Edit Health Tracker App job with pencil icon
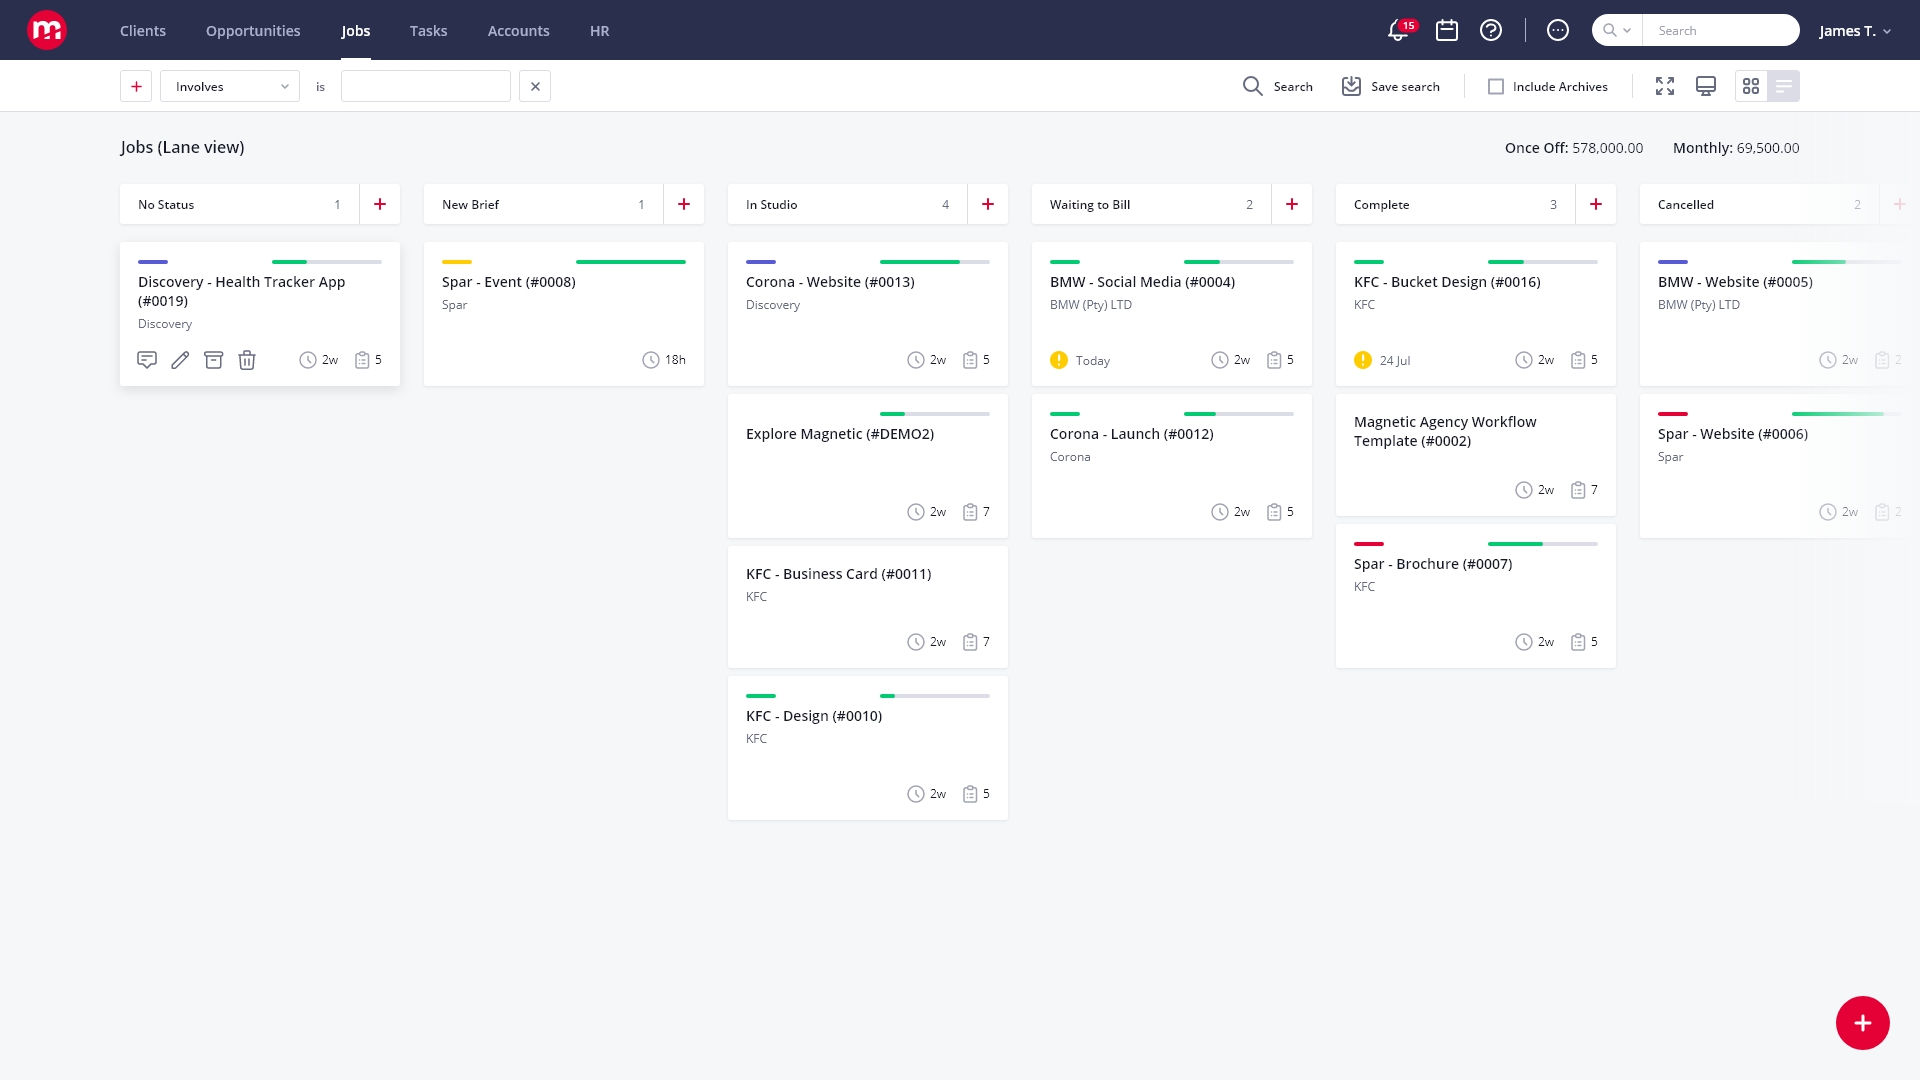Screen dimensions: 1920x1080 click(180, 360)
